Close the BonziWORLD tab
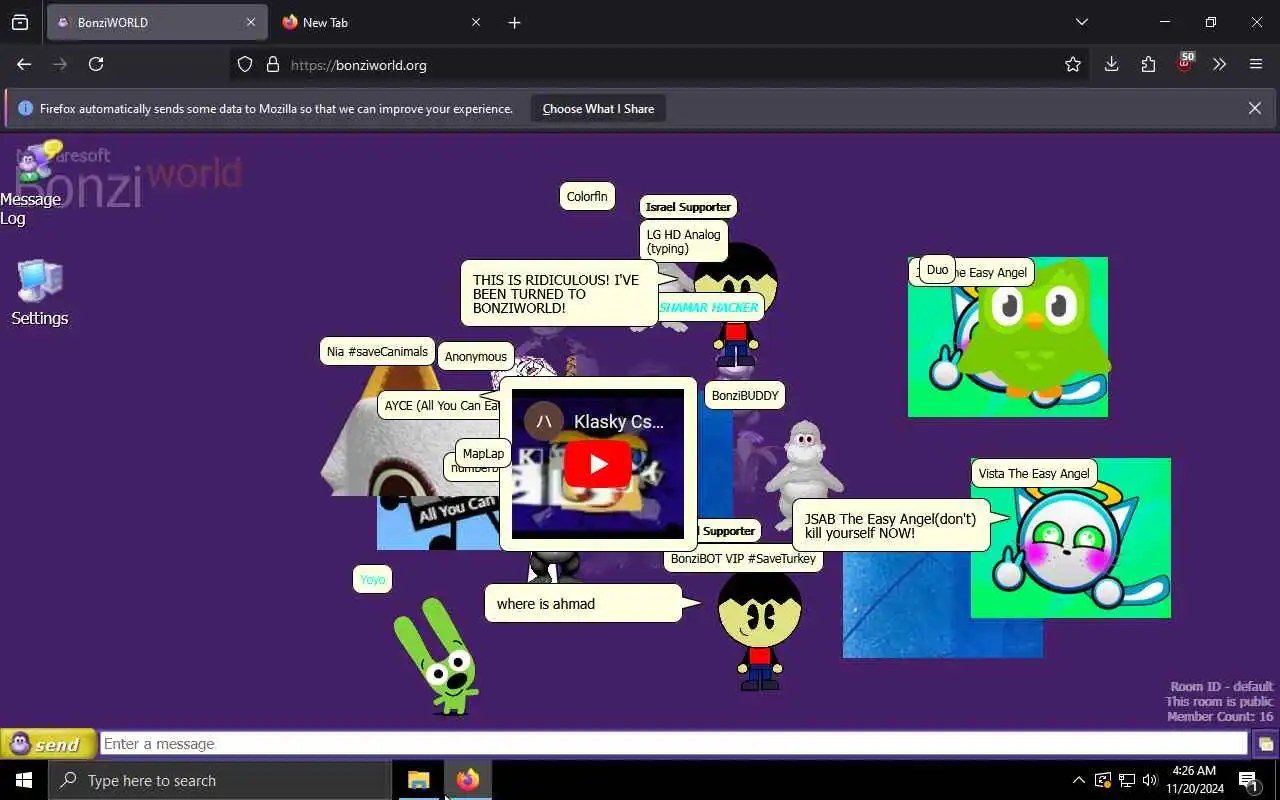 [251, 22]
